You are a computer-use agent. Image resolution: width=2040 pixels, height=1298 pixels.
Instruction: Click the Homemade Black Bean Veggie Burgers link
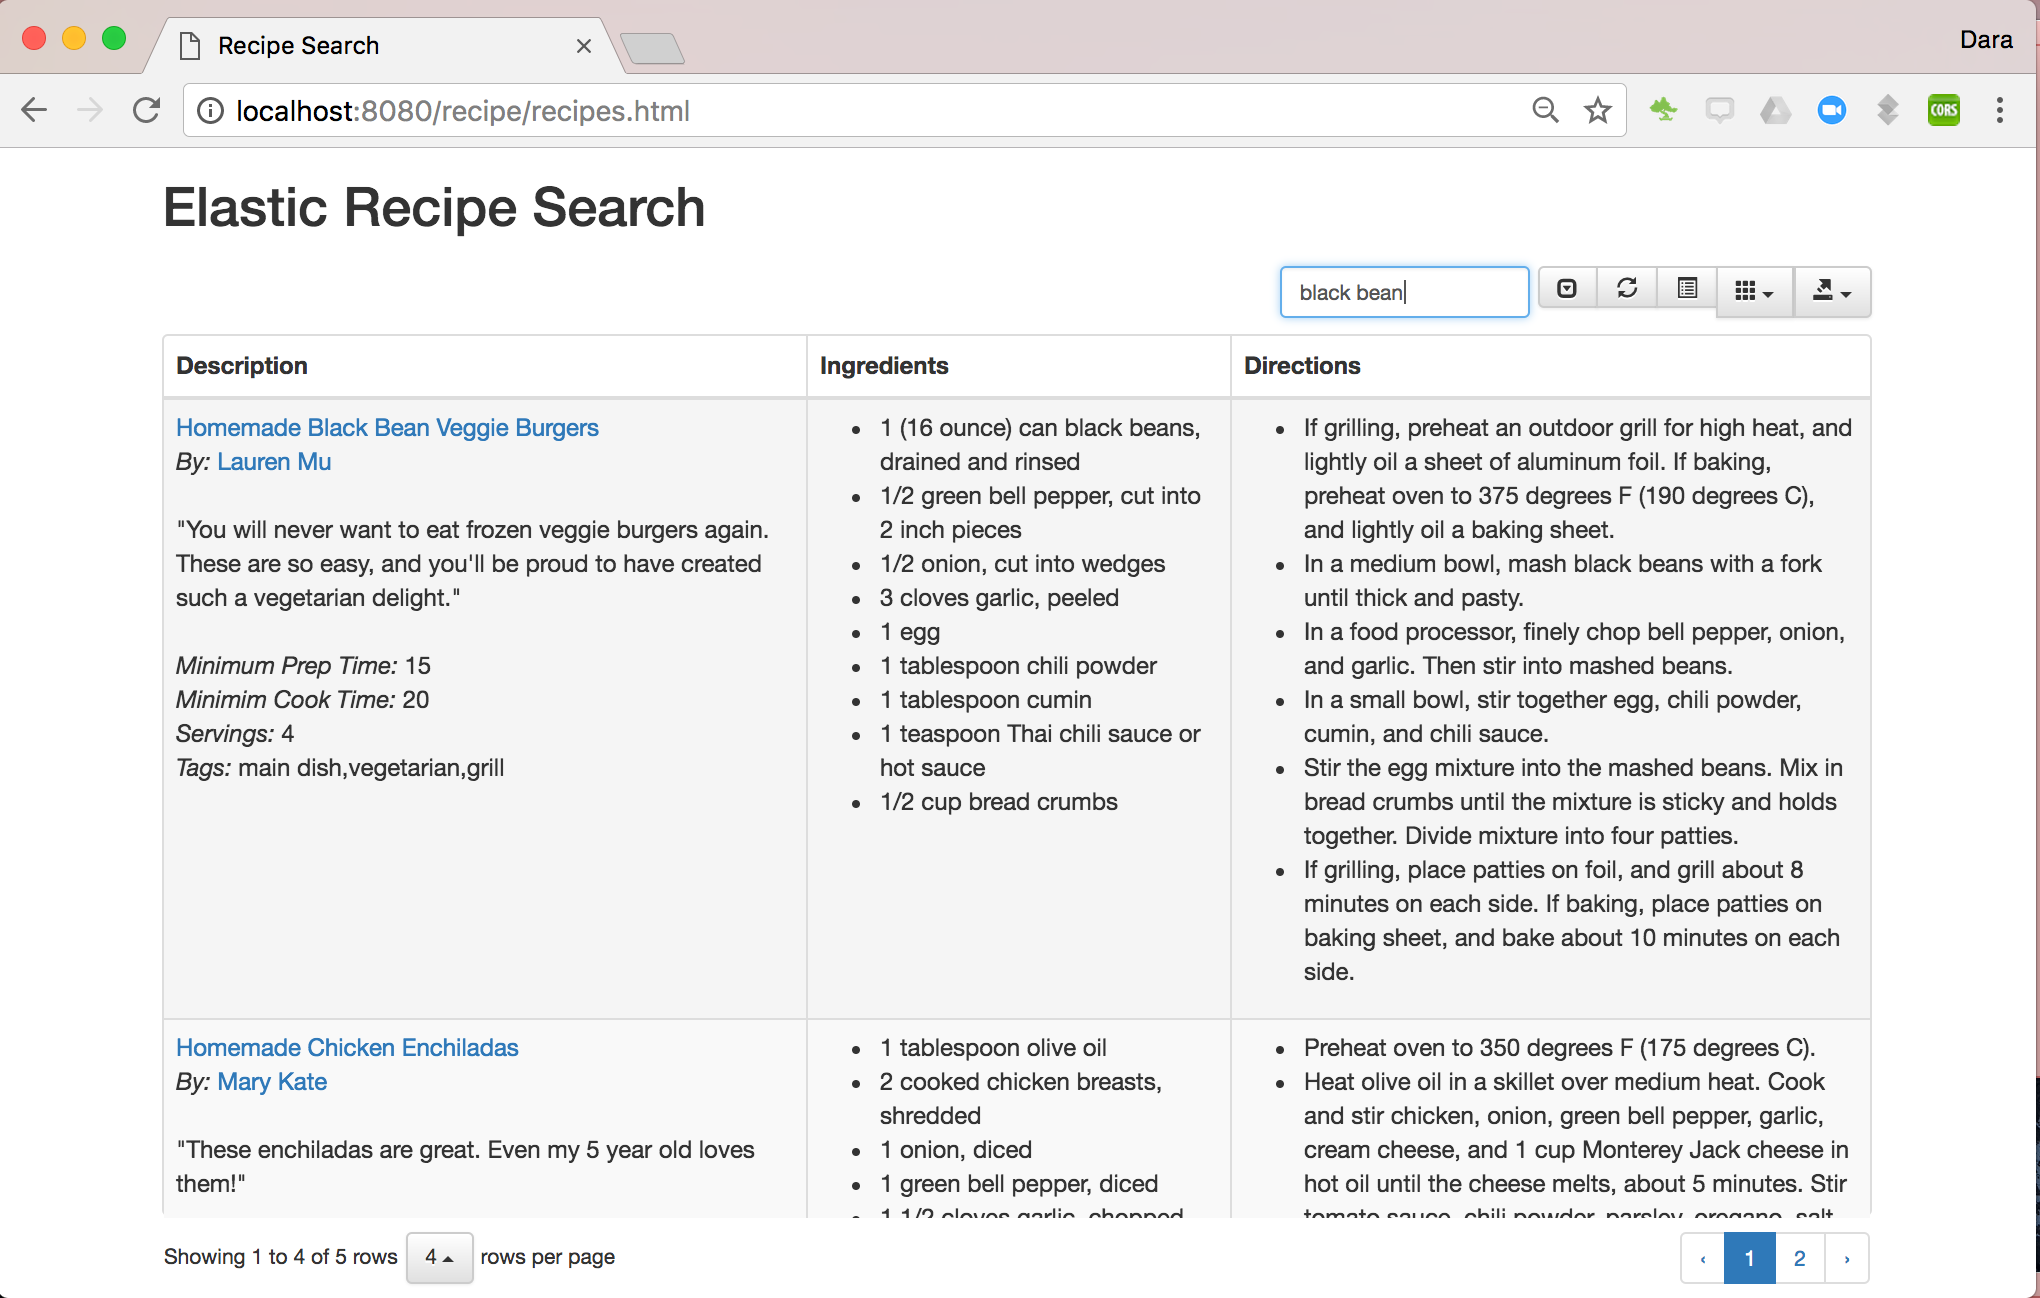coord(387,427)
